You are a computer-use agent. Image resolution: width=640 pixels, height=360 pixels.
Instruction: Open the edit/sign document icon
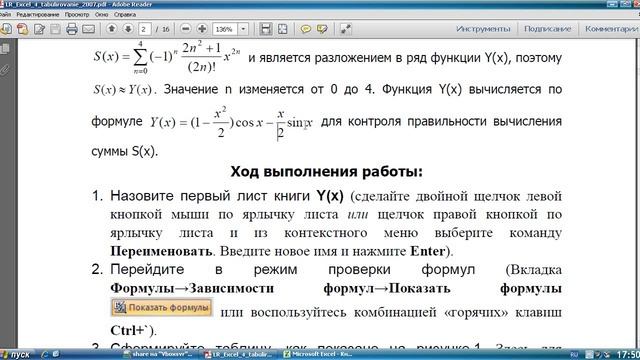(39, 29)
